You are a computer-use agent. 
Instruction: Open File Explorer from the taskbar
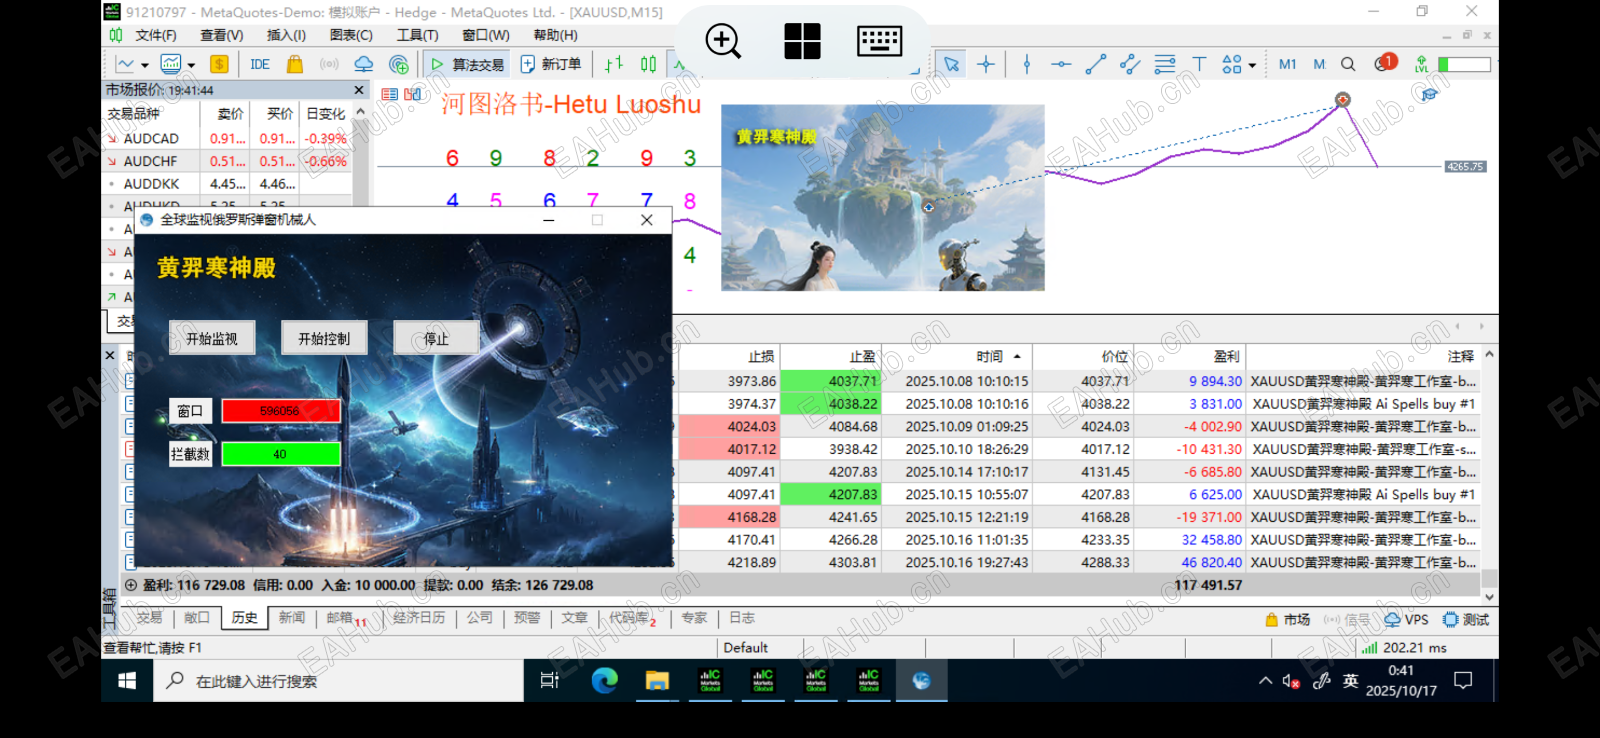tap(657, 681)
